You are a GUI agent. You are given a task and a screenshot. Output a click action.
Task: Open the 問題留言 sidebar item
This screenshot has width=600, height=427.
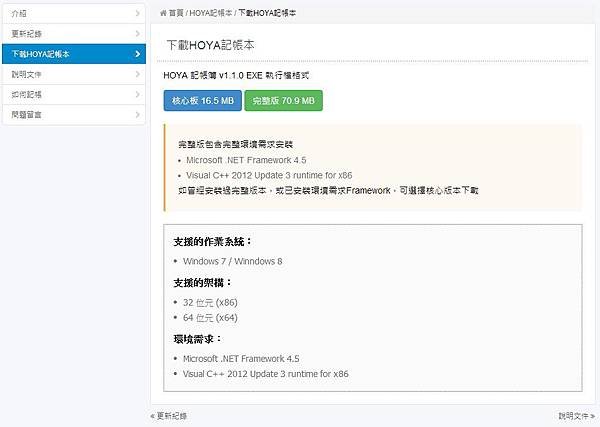74,114
